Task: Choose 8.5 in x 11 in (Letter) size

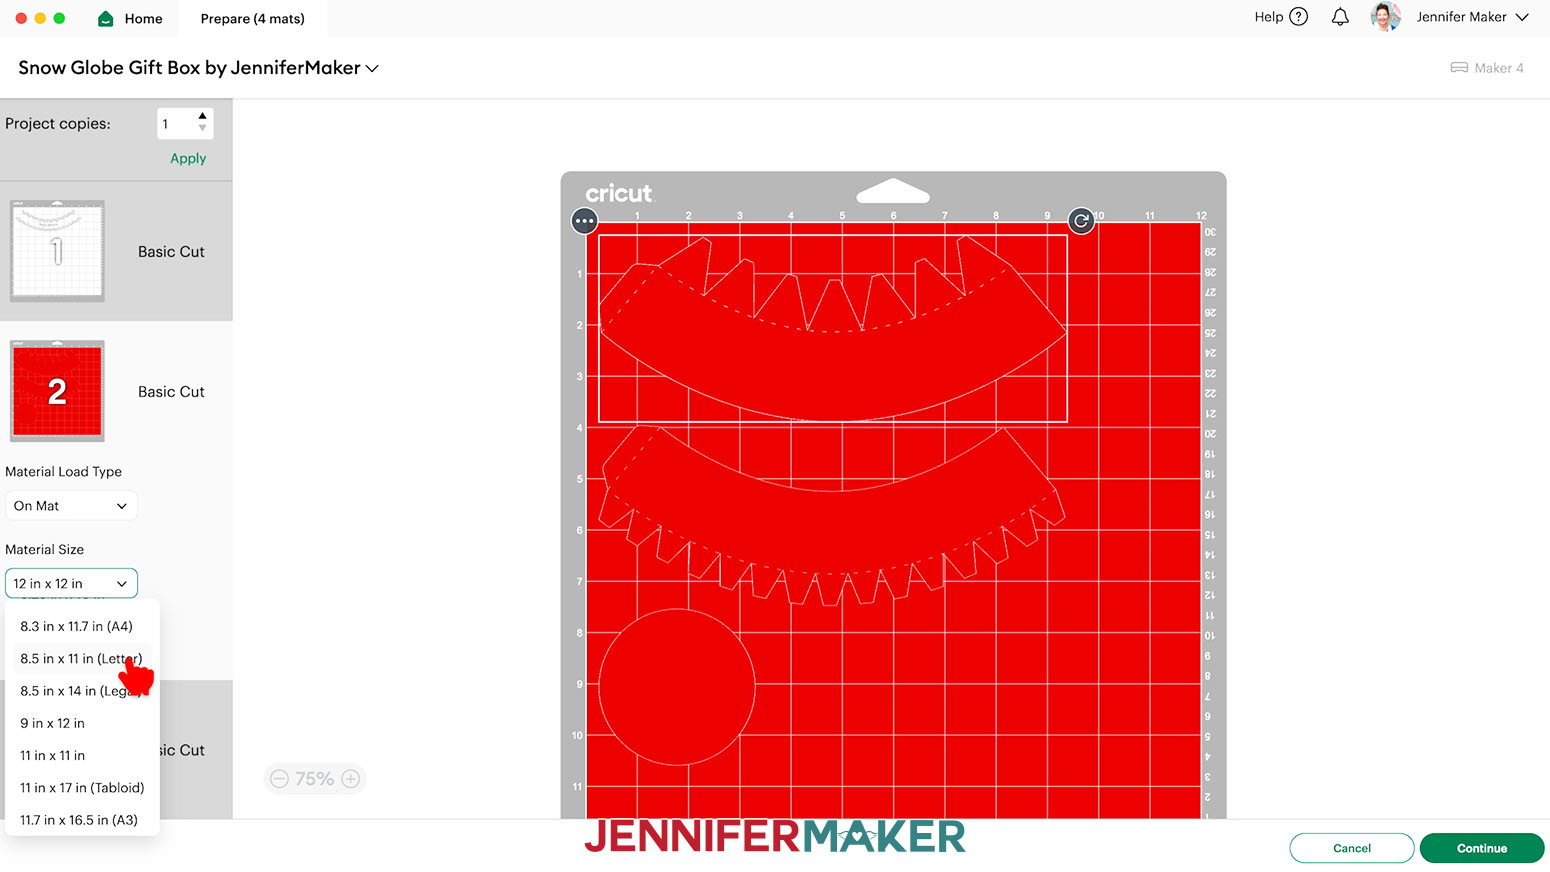Action: (82, 658)
